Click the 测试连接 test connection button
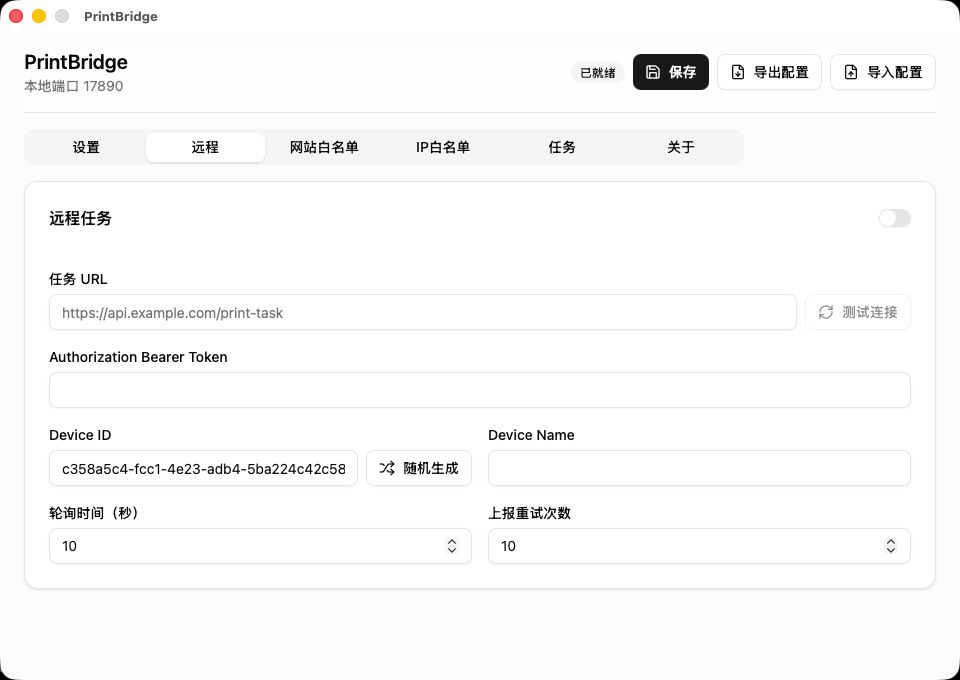Viewport: 960px width, 680px height. [x=857, y=312]
